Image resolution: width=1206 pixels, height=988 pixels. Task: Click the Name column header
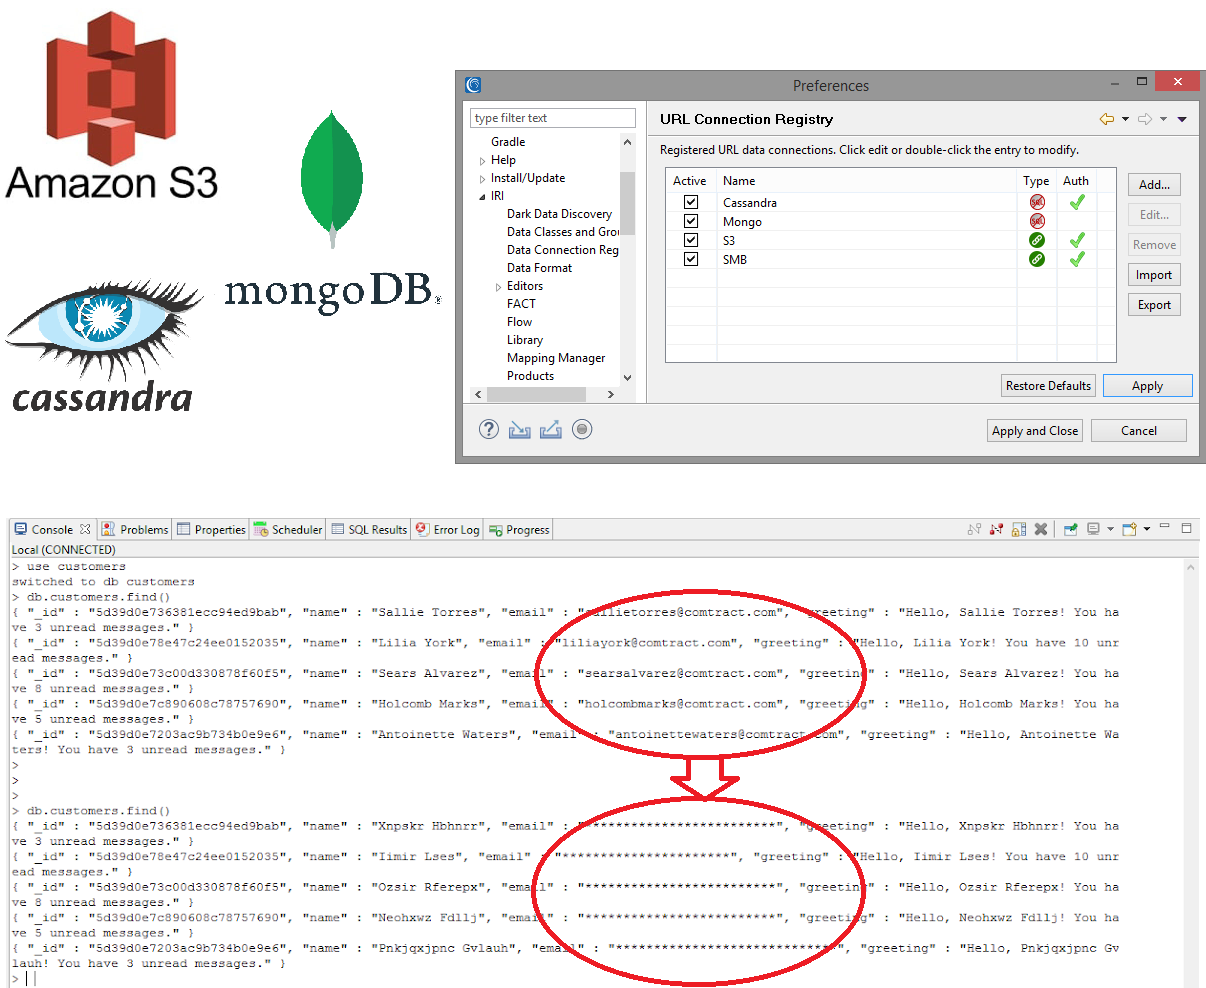(866, 181)
